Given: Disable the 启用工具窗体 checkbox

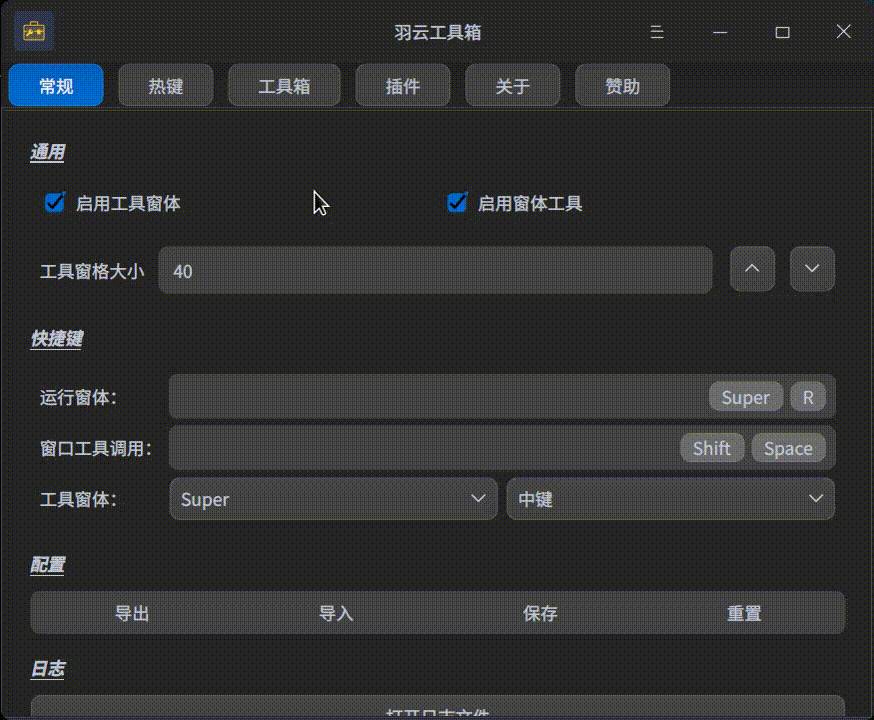Looking at the screenshot, I should (54, 202).
